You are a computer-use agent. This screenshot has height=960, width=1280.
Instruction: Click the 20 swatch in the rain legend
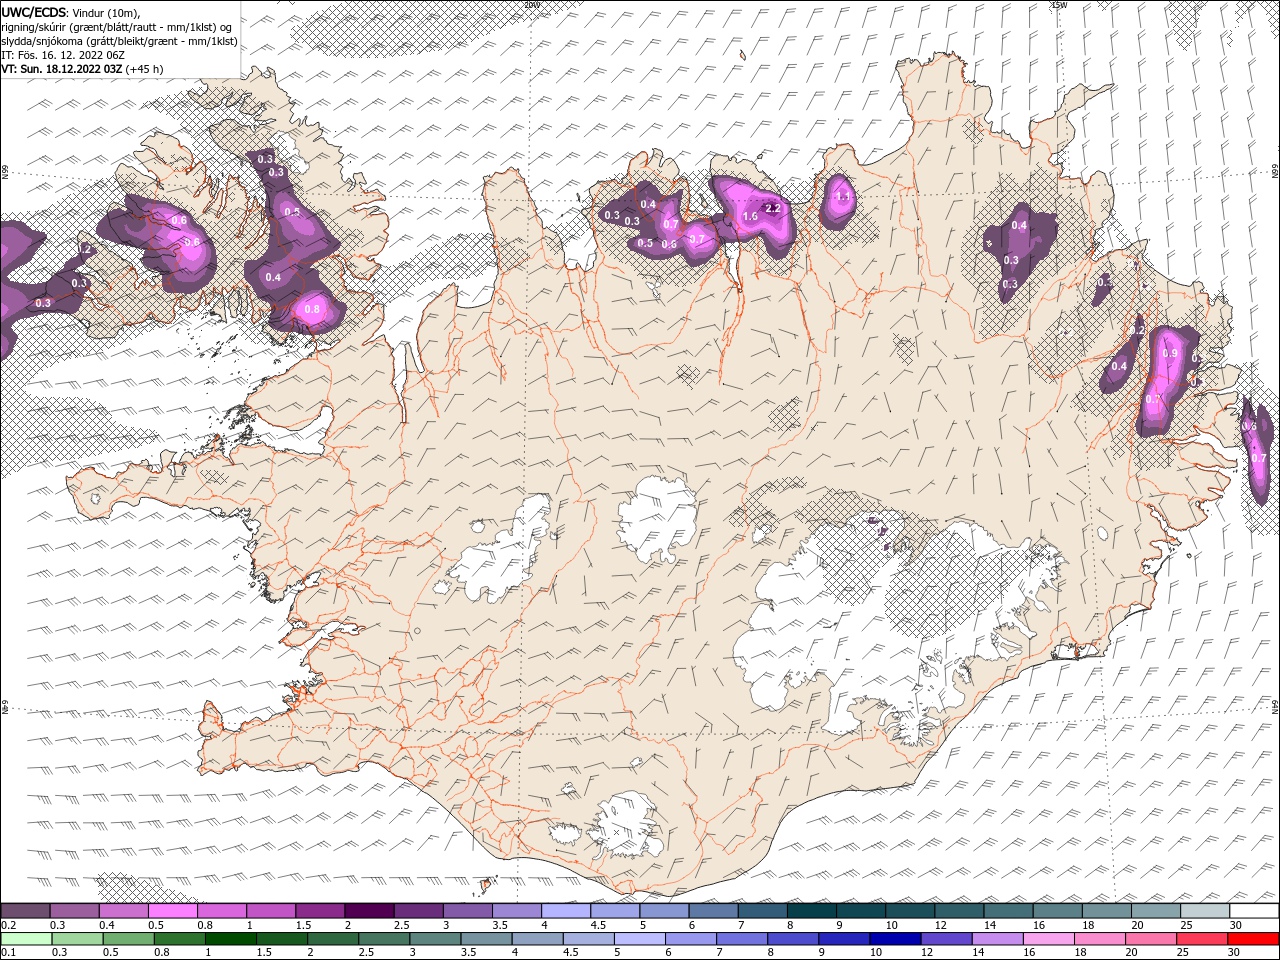click(1152, 939)
